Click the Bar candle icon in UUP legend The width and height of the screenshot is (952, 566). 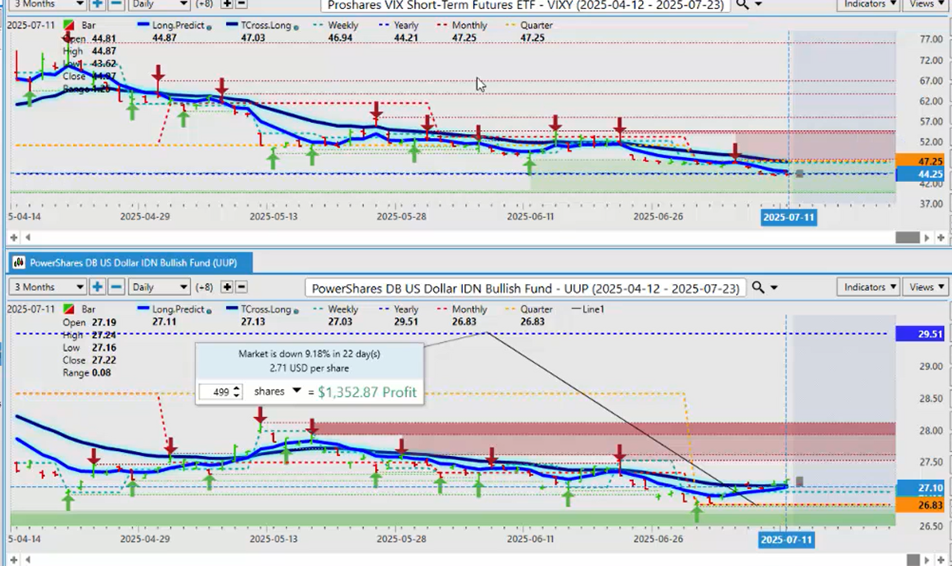pyautogui.click(x=68, y=310)
